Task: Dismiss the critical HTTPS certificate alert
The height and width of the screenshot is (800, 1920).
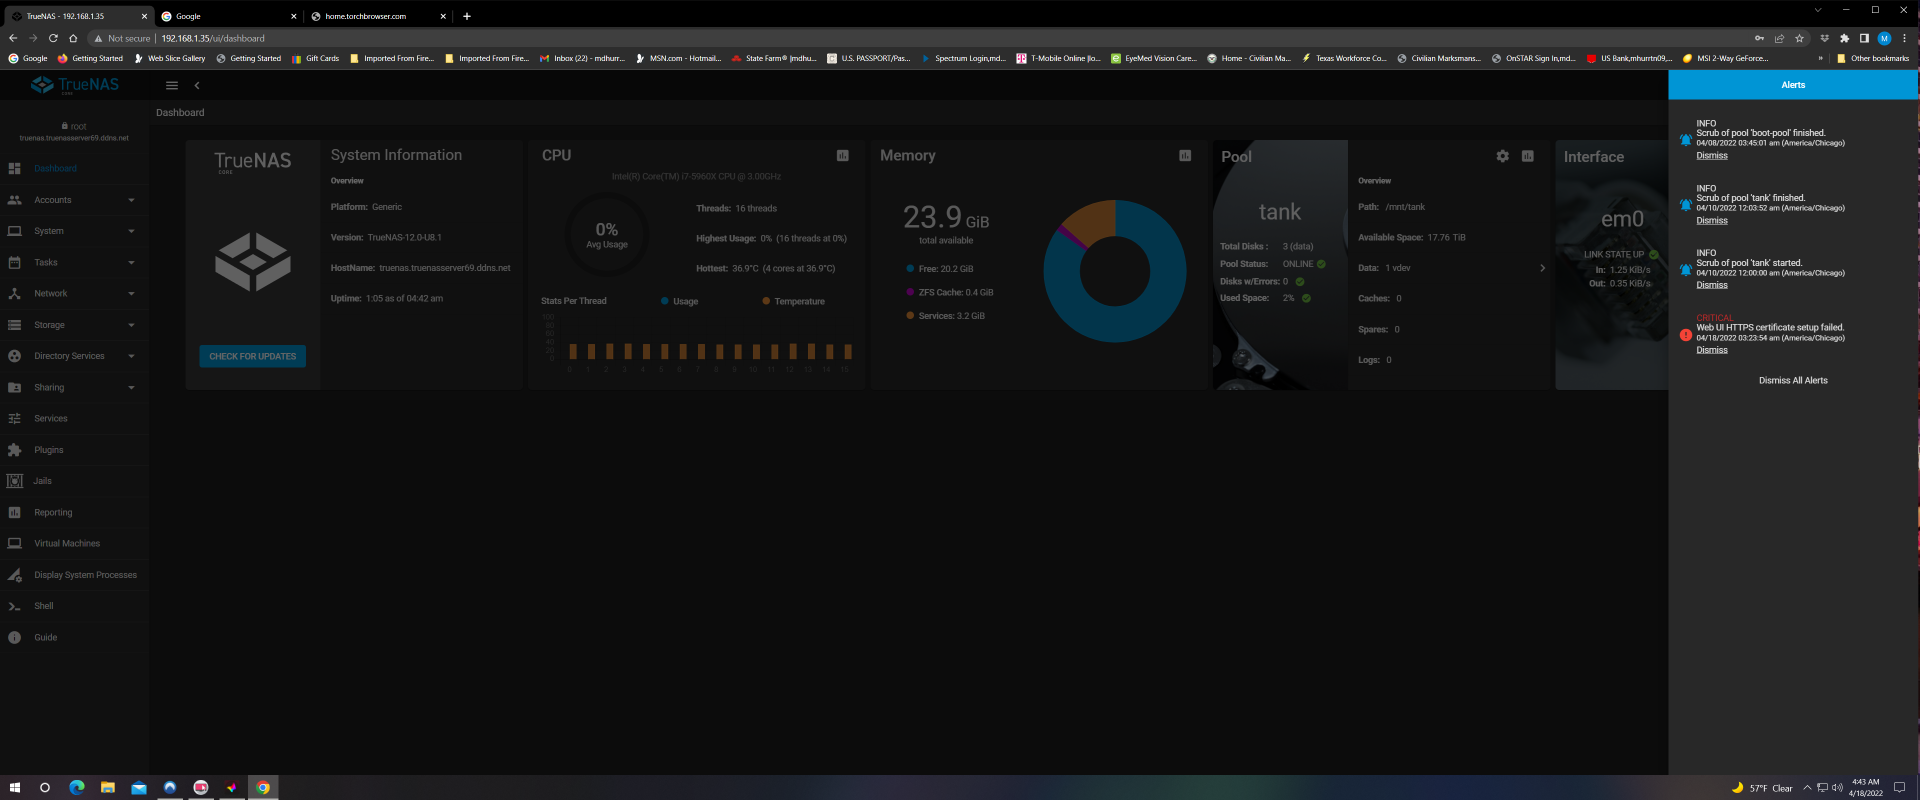Action: point(1711,350)
